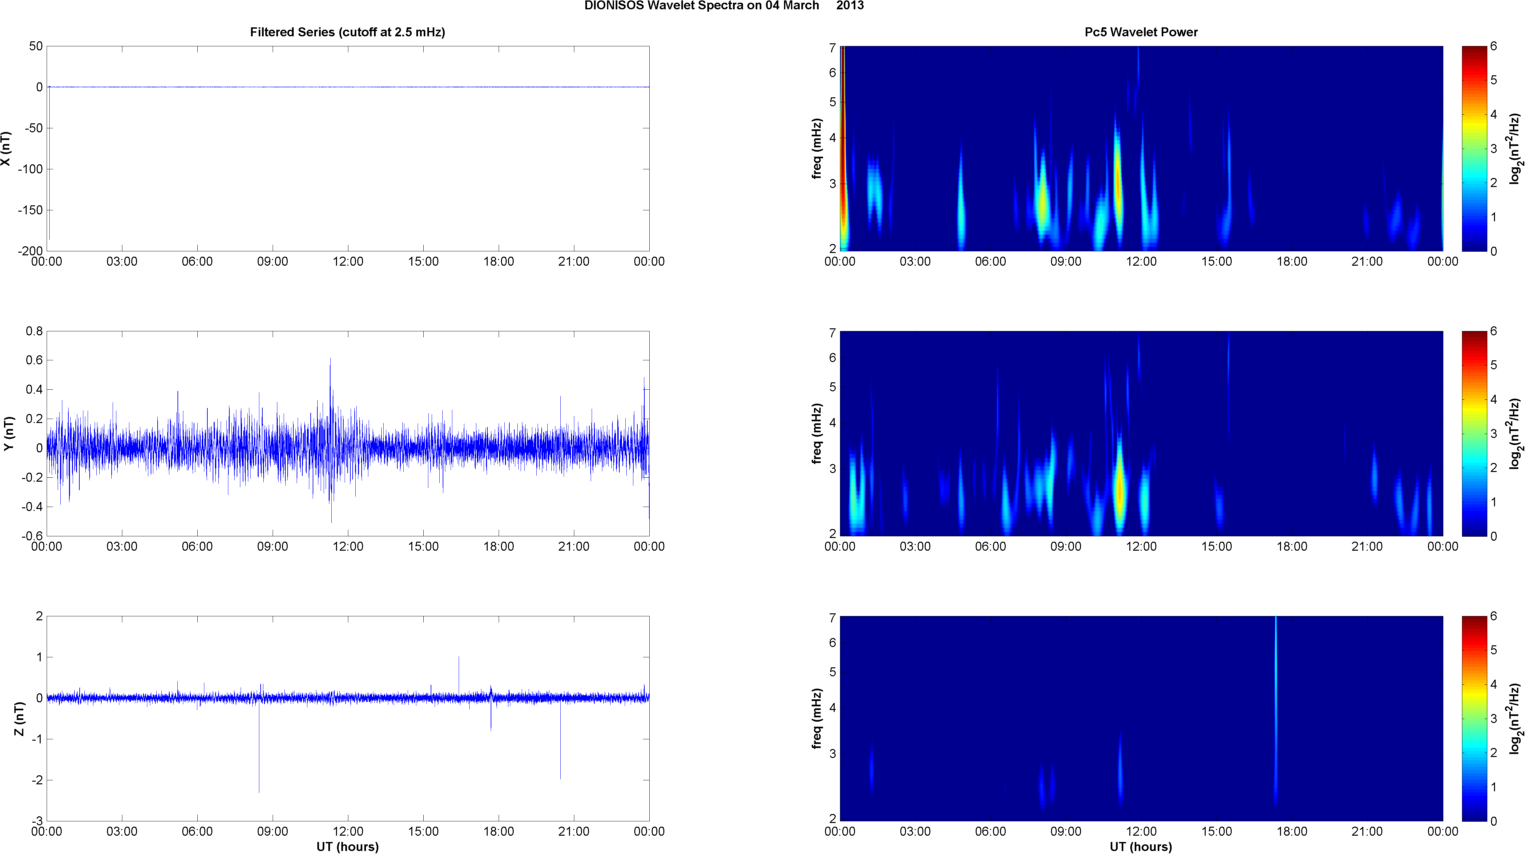Click inside the X component filtered series plot

click(348, 148)
